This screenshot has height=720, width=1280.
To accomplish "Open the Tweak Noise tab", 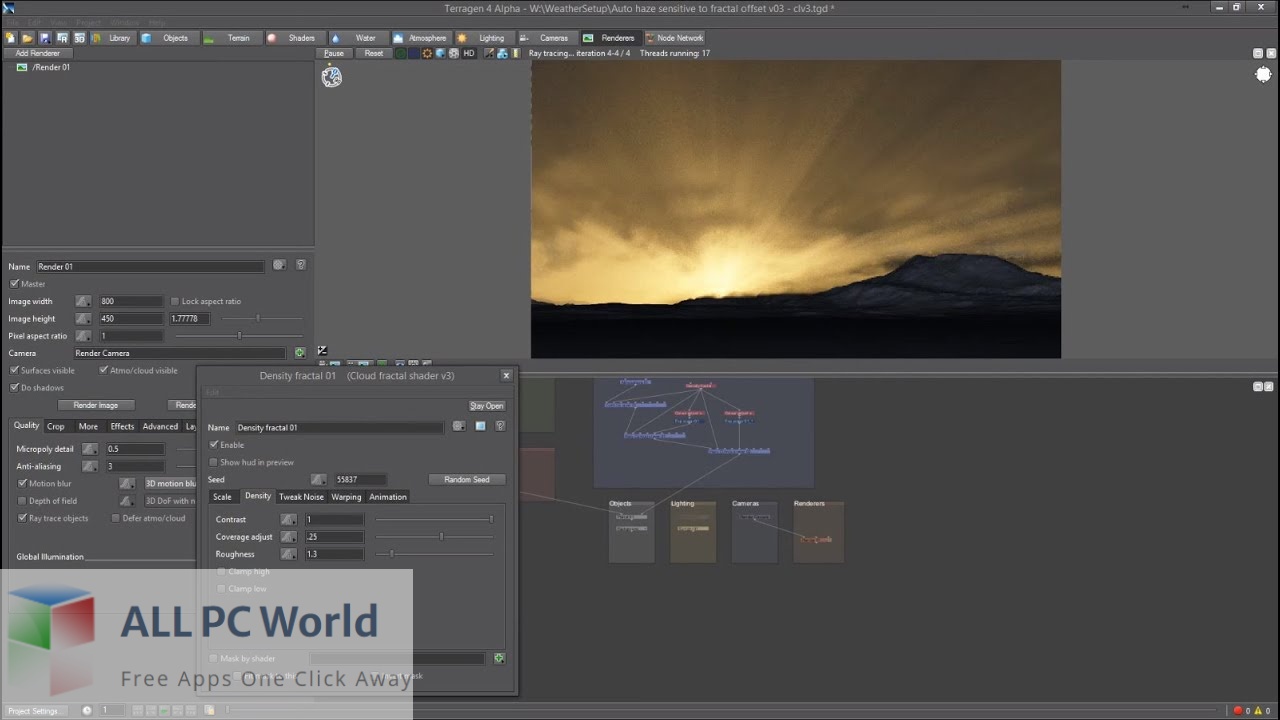I will 301,497.
